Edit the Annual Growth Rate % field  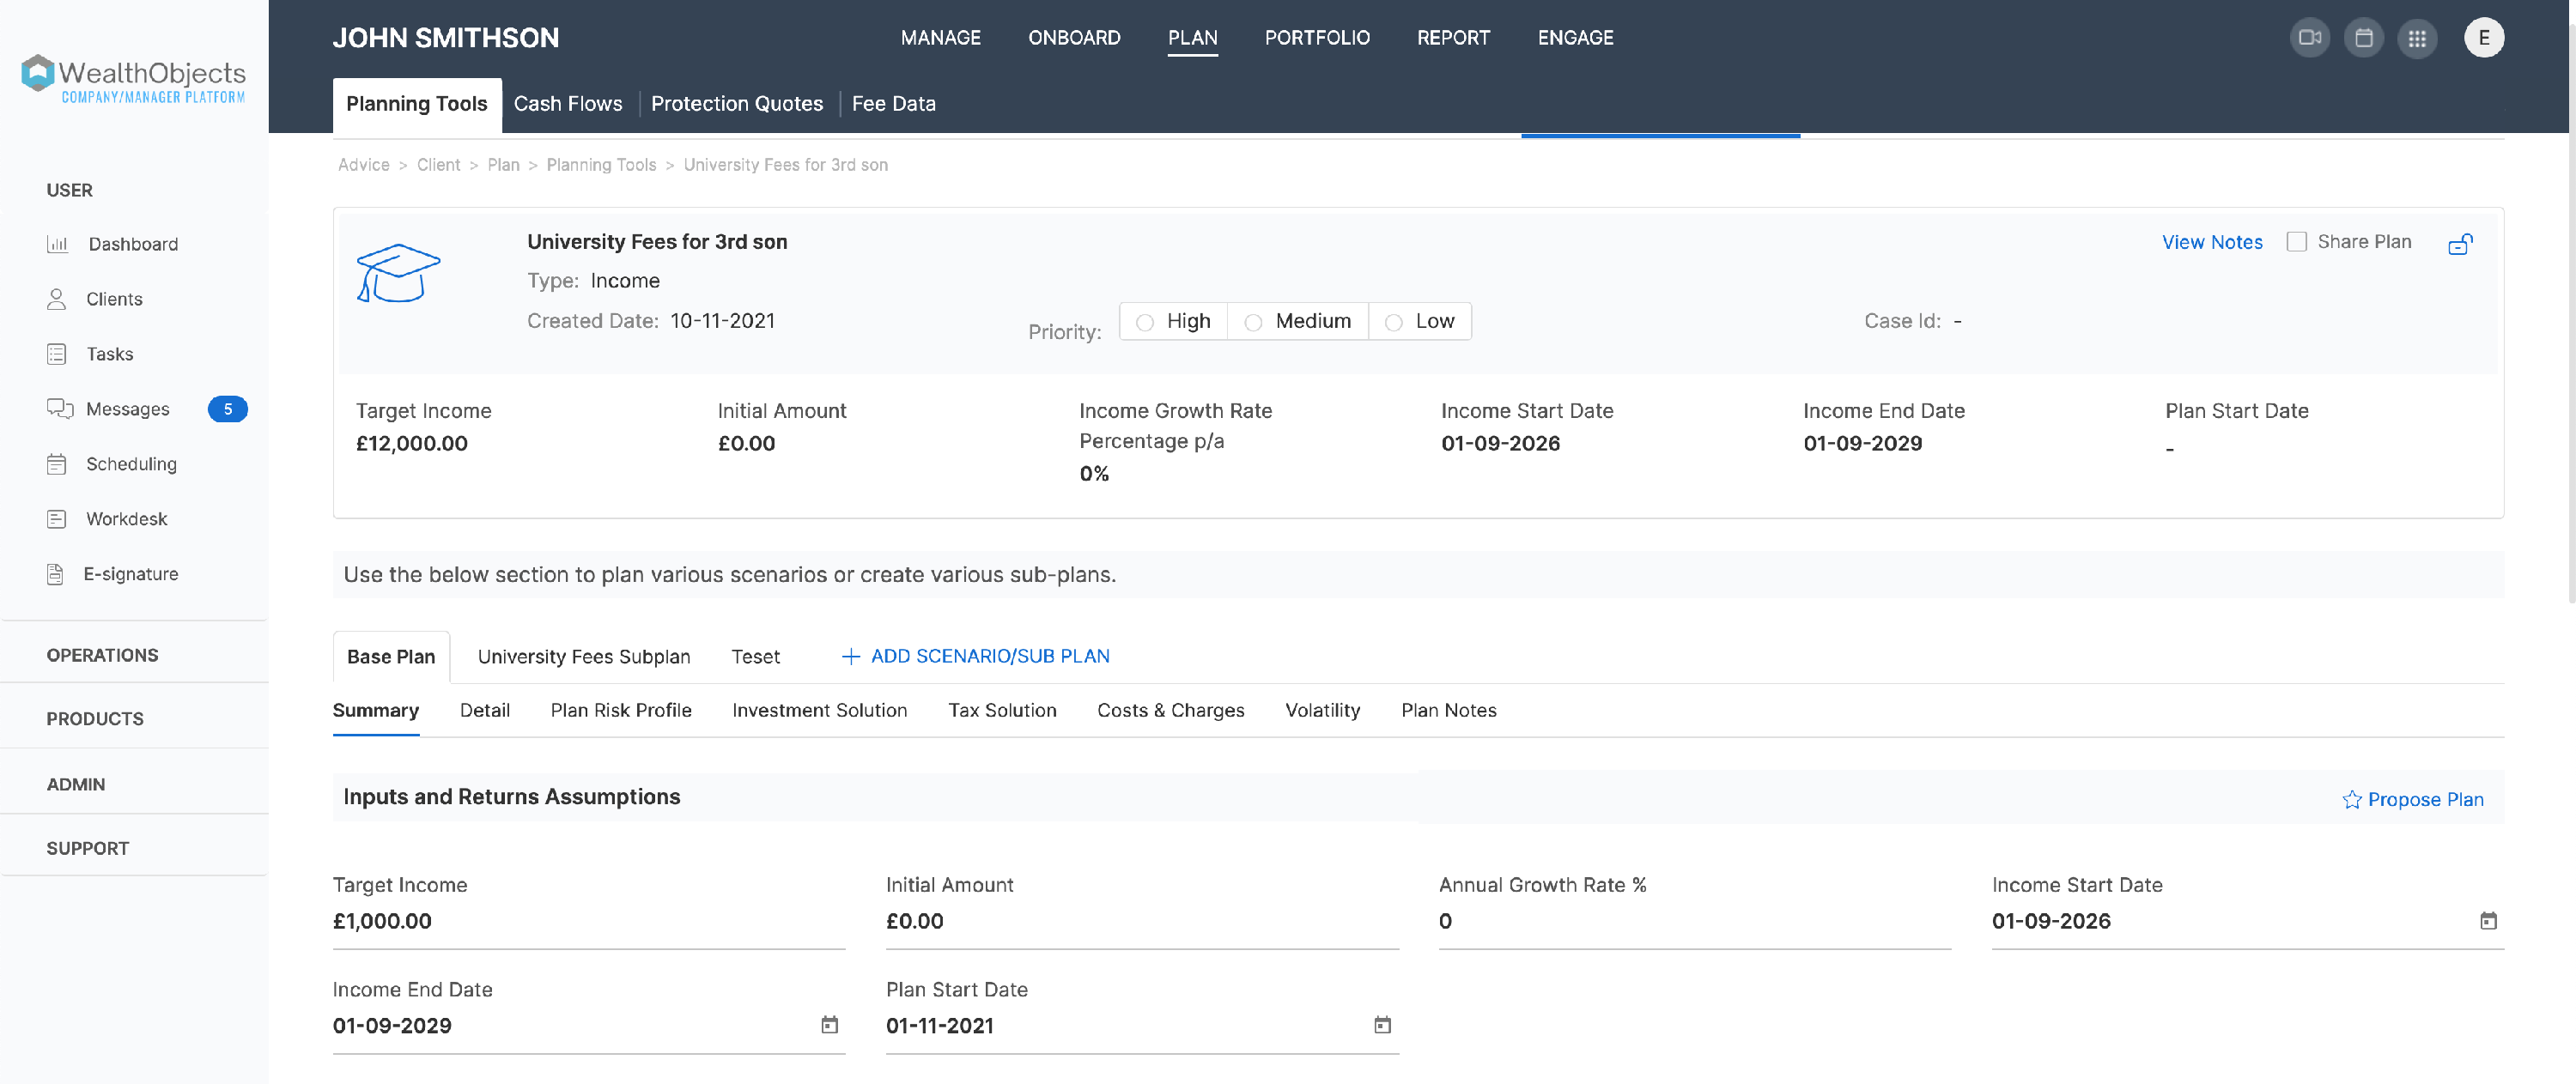point(1694,922)
